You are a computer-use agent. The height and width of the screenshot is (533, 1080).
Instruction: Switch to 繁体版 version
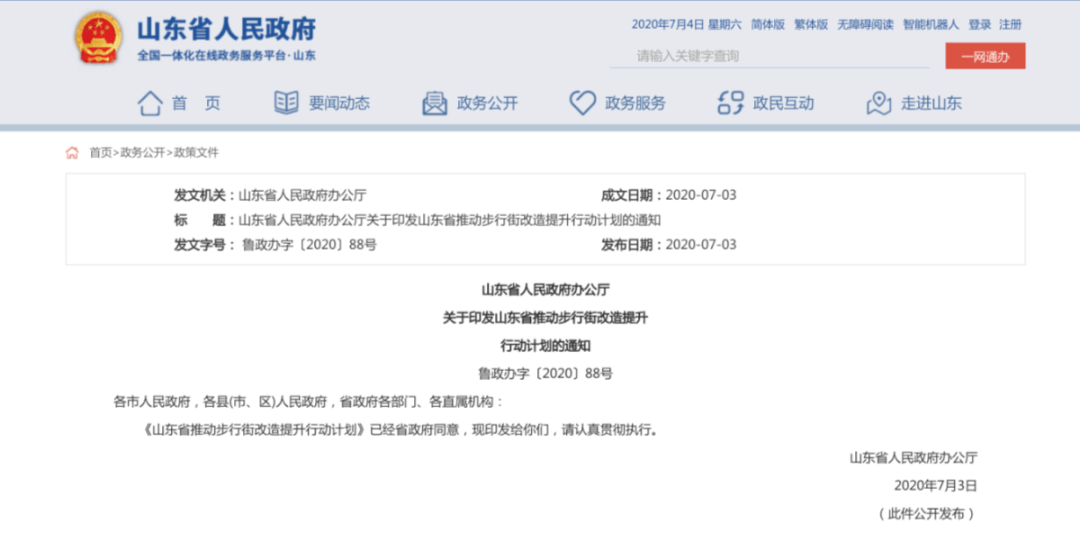coord(811,25)
